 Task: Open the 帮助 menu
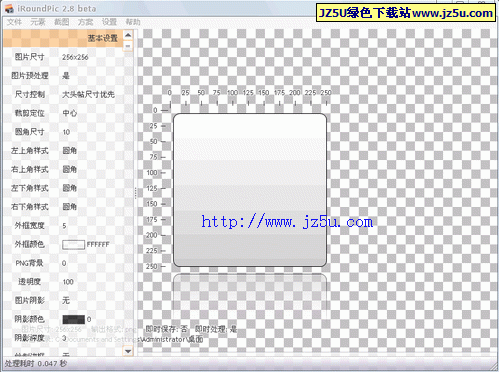[x=133, y=22]
